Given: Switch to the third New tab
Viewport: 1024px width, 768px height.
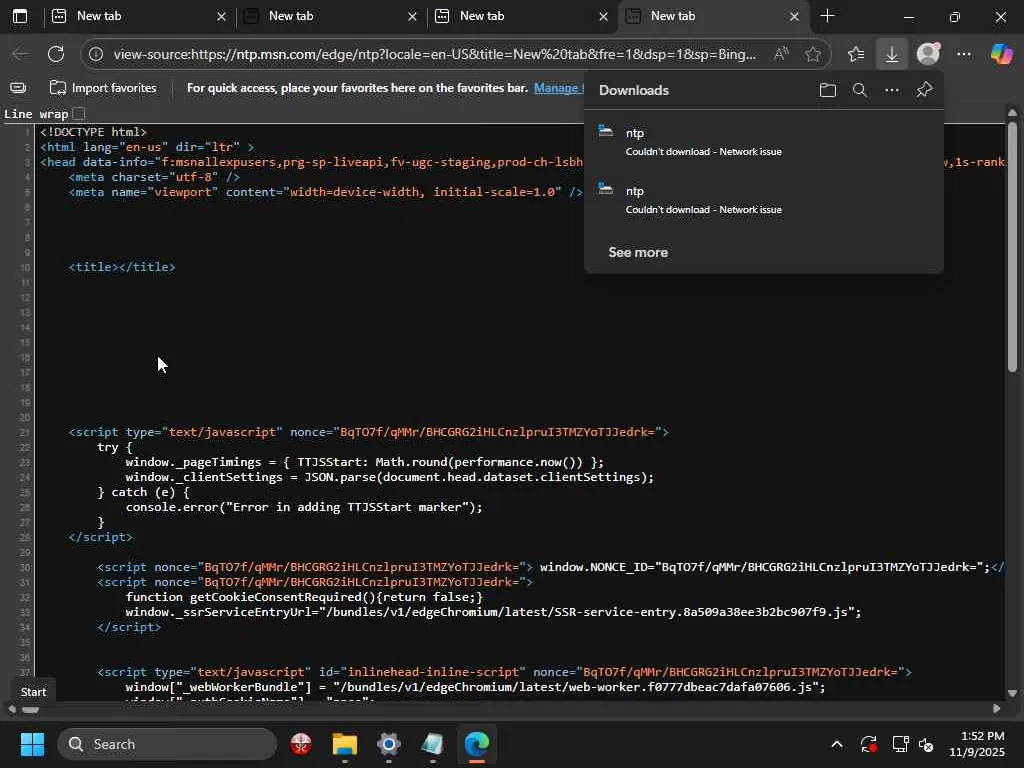Looking at the screenshot, I should pyautogui.click(x=521, y=16).
